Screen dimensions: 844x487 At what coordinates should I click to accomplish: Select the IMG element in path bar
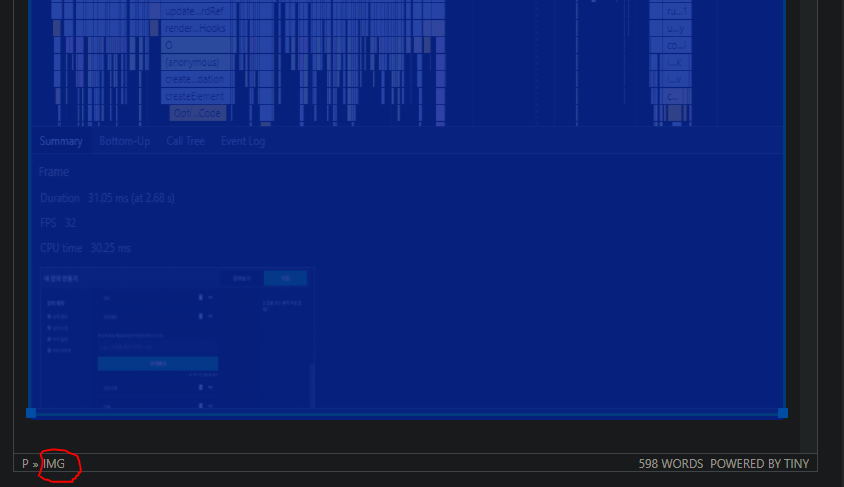pyautogui.click(x=53, y=464)
